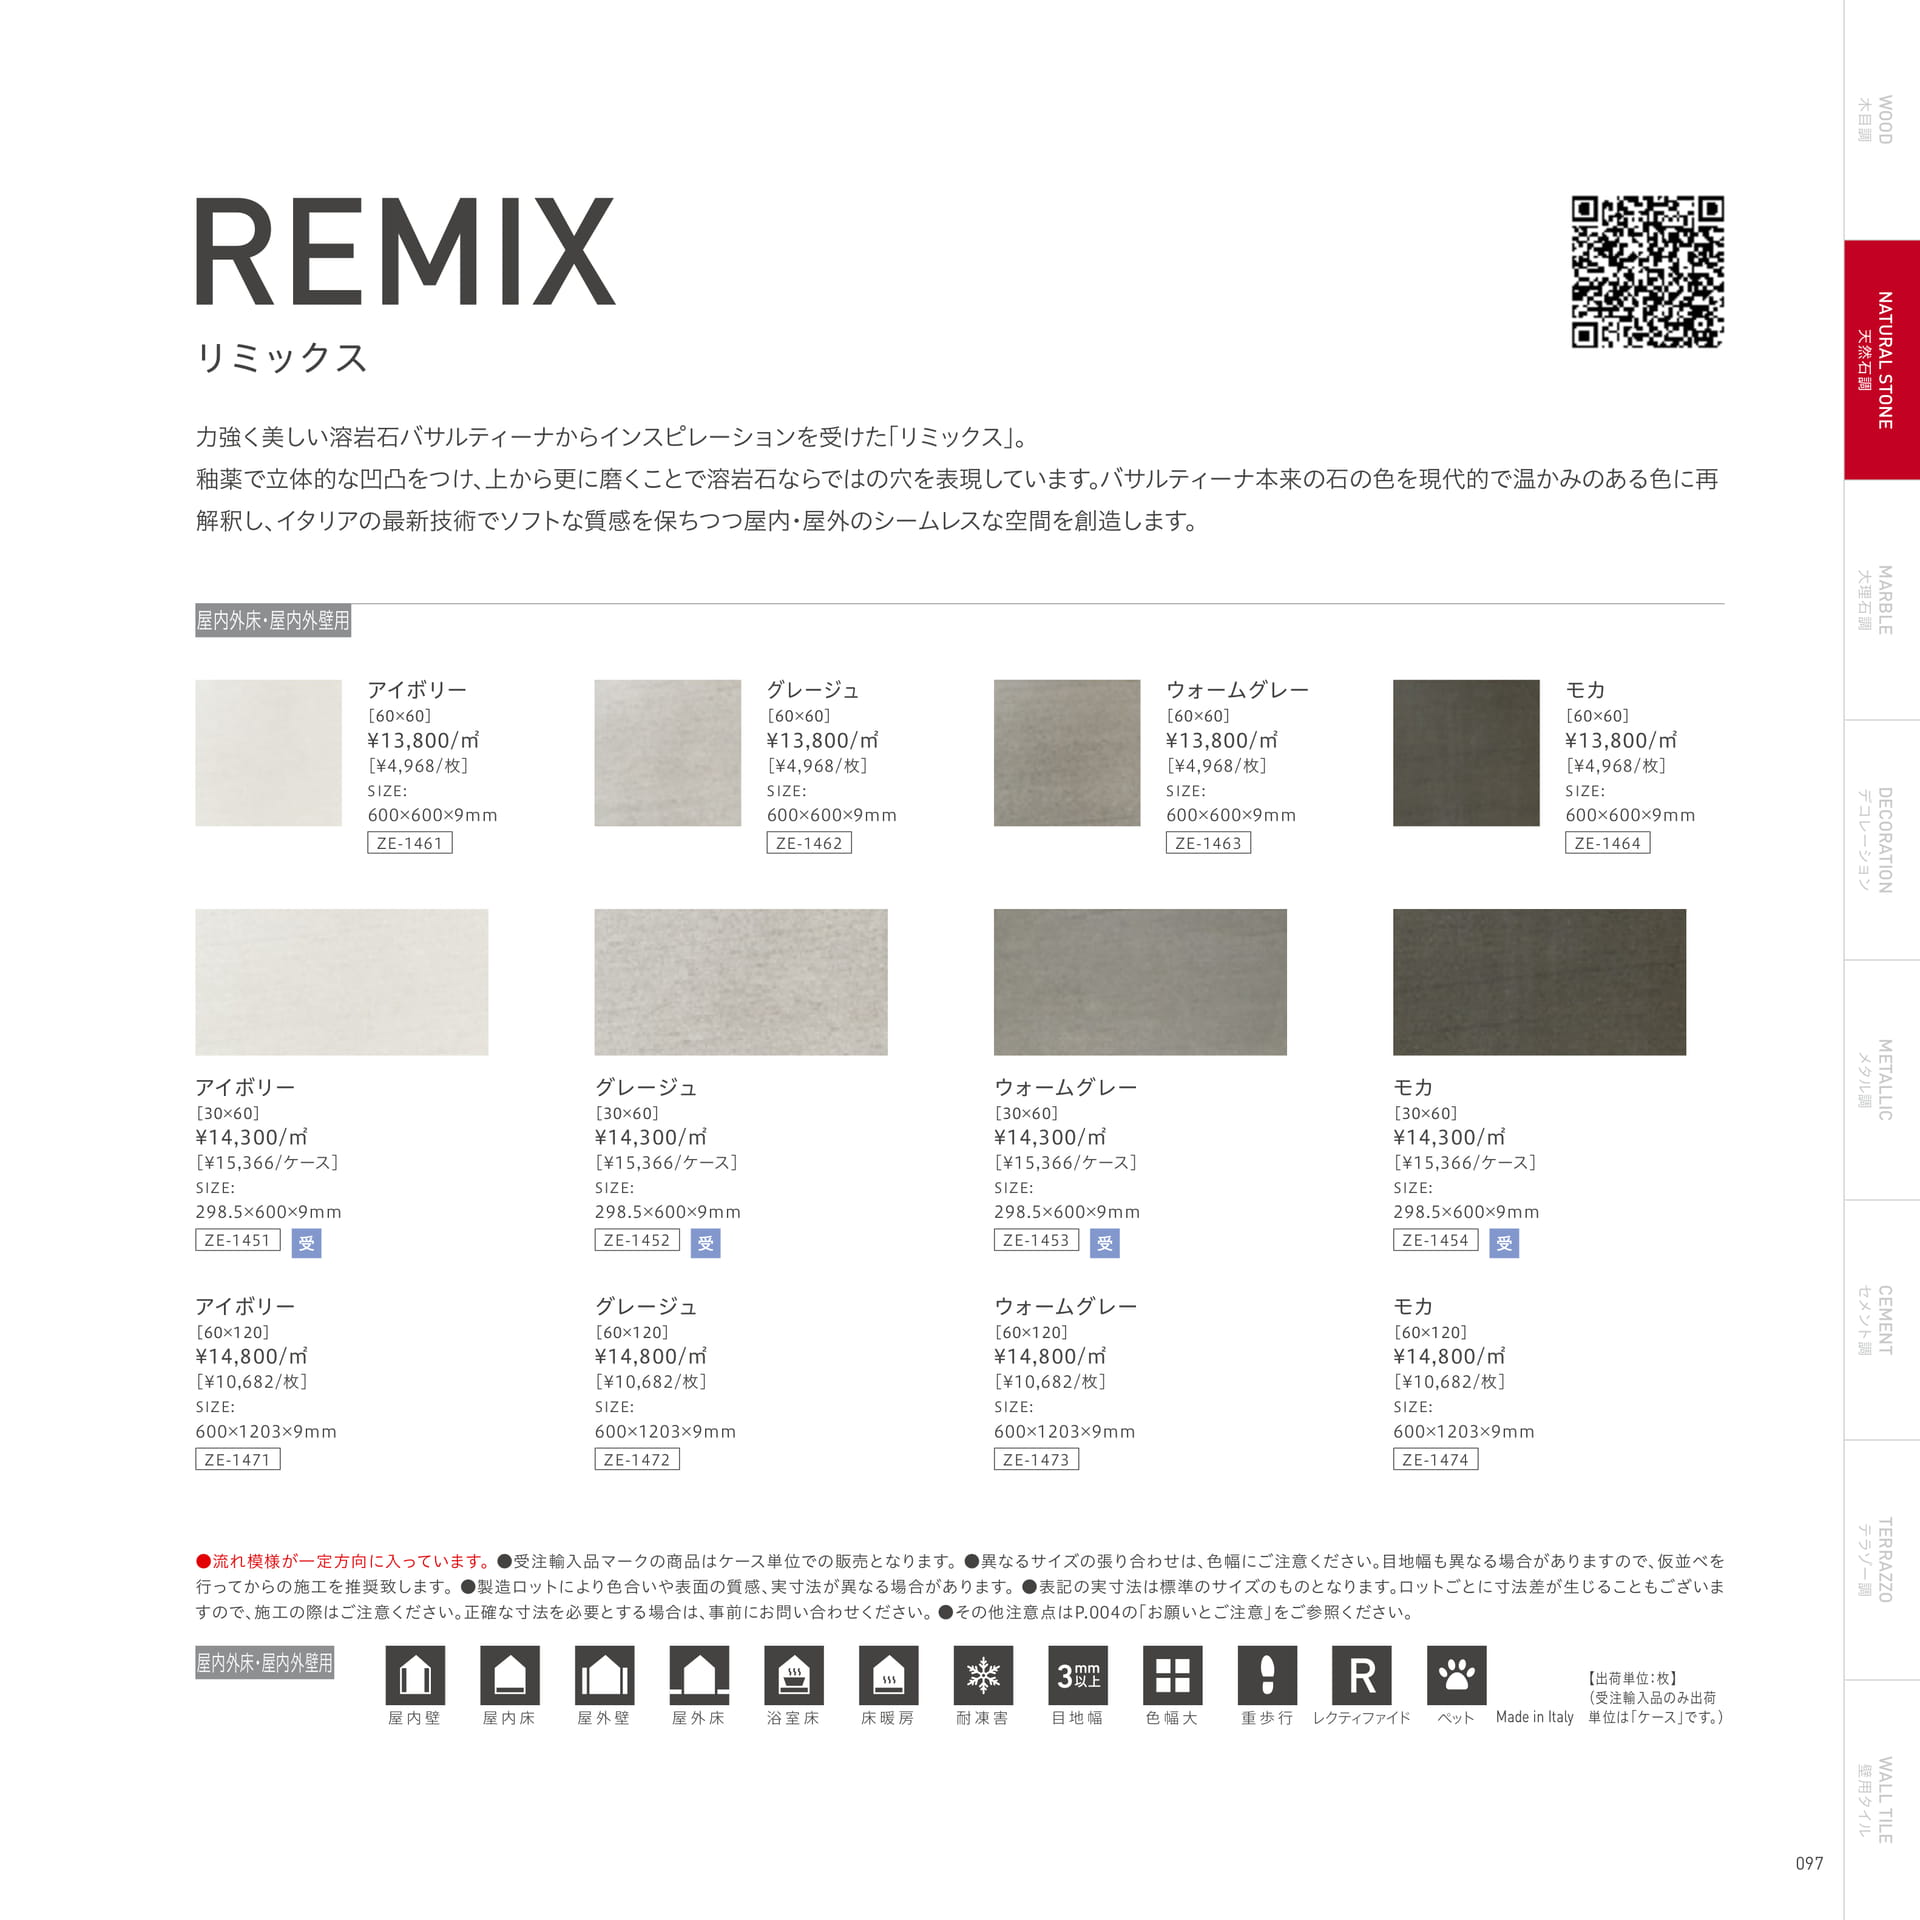The image size is (1920, 1920).
Task: Click the 屋内床 indoor floor icon
Action: coord(510,1675)
